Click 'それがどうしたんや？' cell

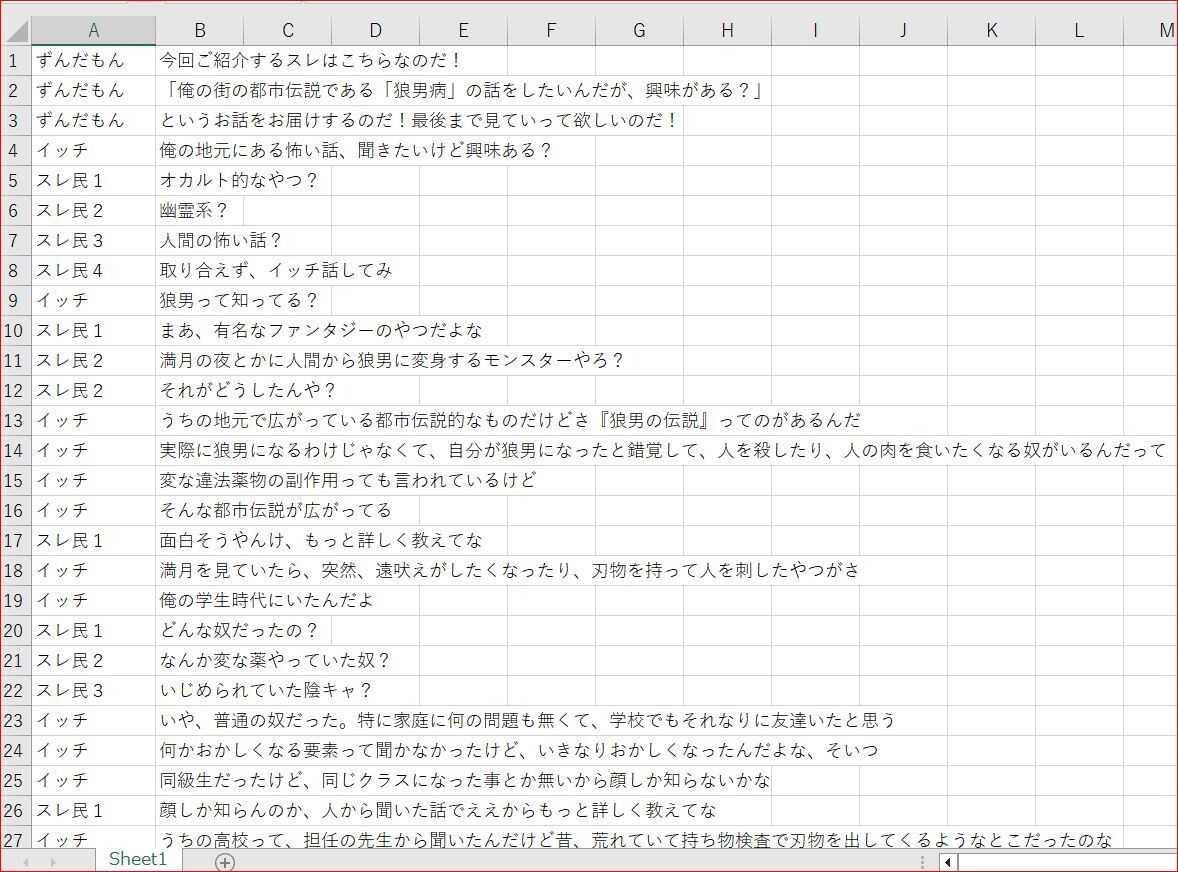pyautogui.click(x=247, y=391)
